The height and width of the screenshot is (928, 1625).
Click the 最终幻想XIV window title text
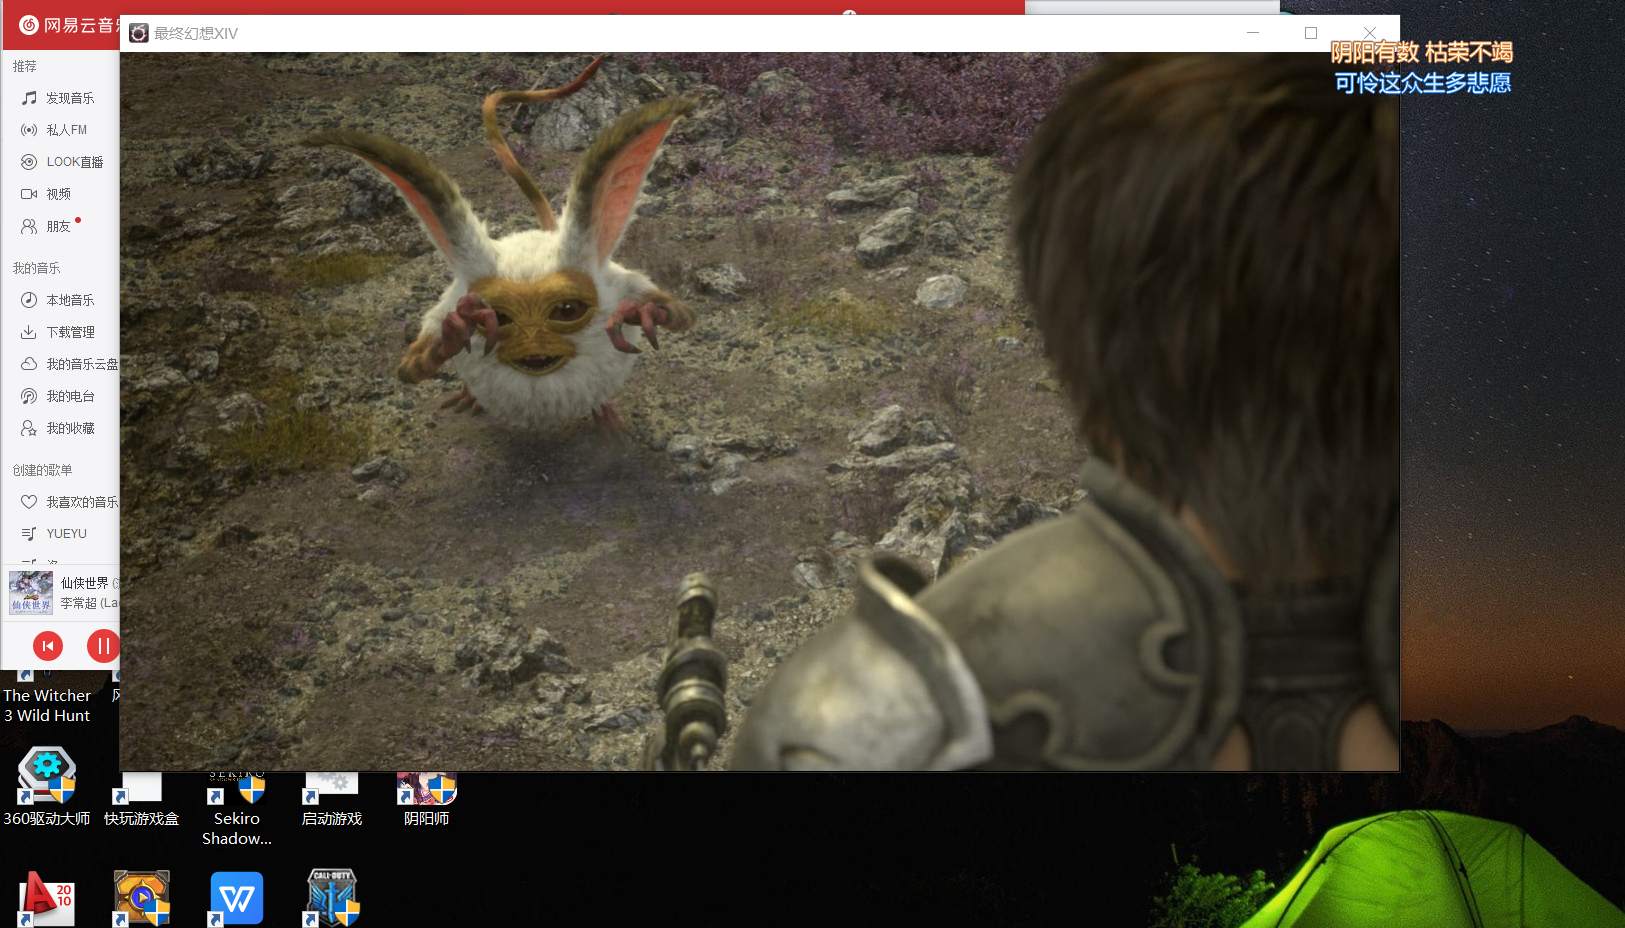point(196,33)
